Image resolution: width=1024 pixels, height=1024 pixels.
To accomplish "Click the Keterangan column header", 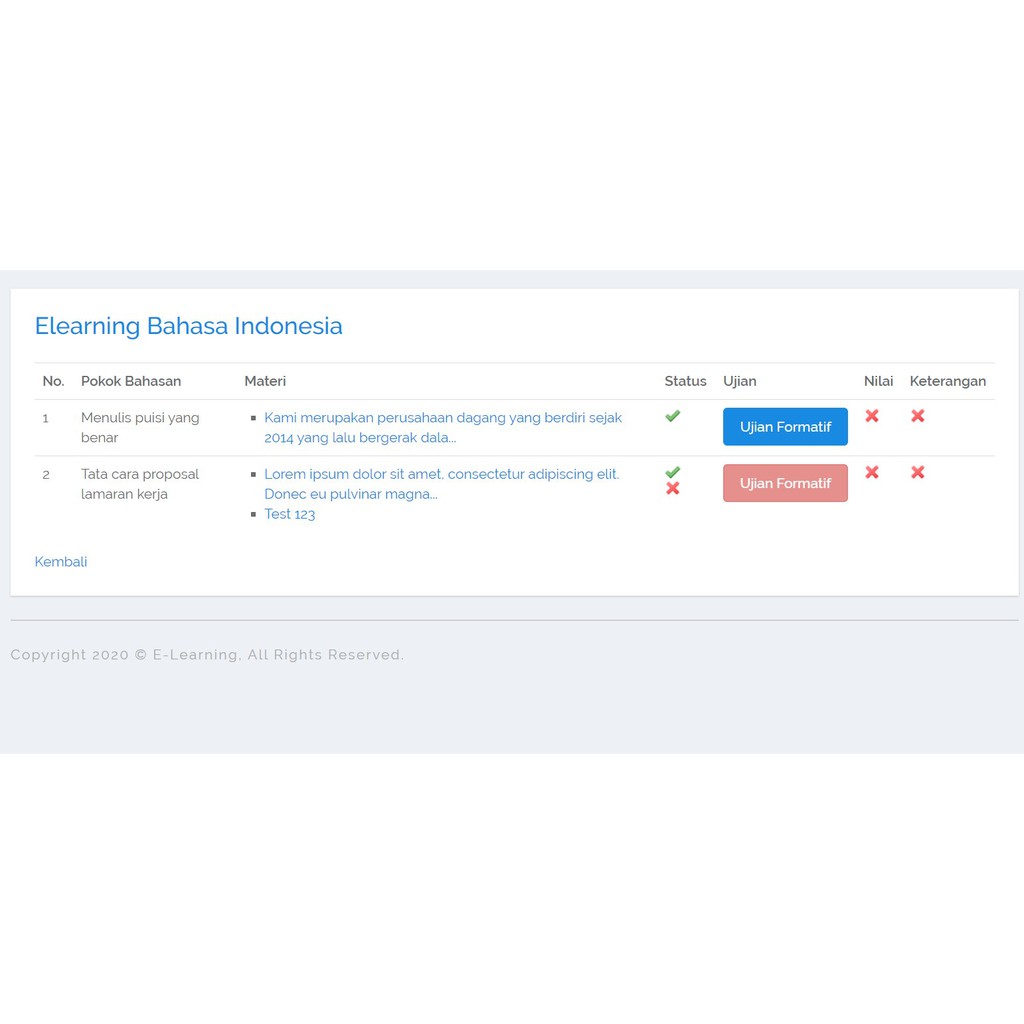I will point(947,381).
